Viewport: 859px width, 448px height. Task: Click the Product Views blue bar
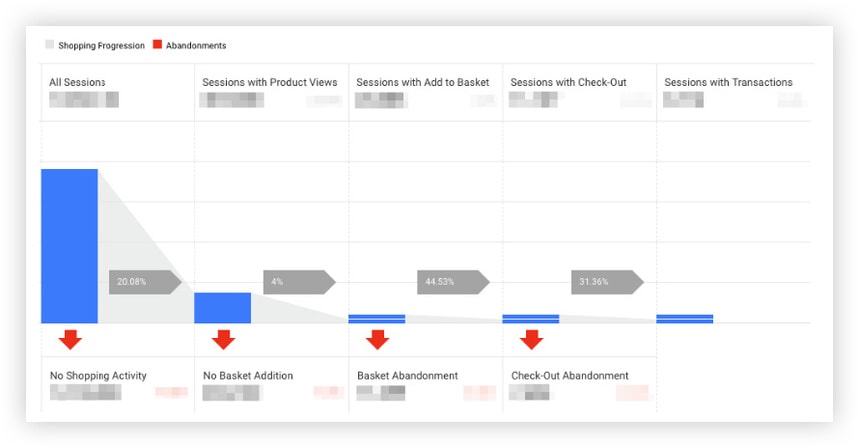pos(222,308)
